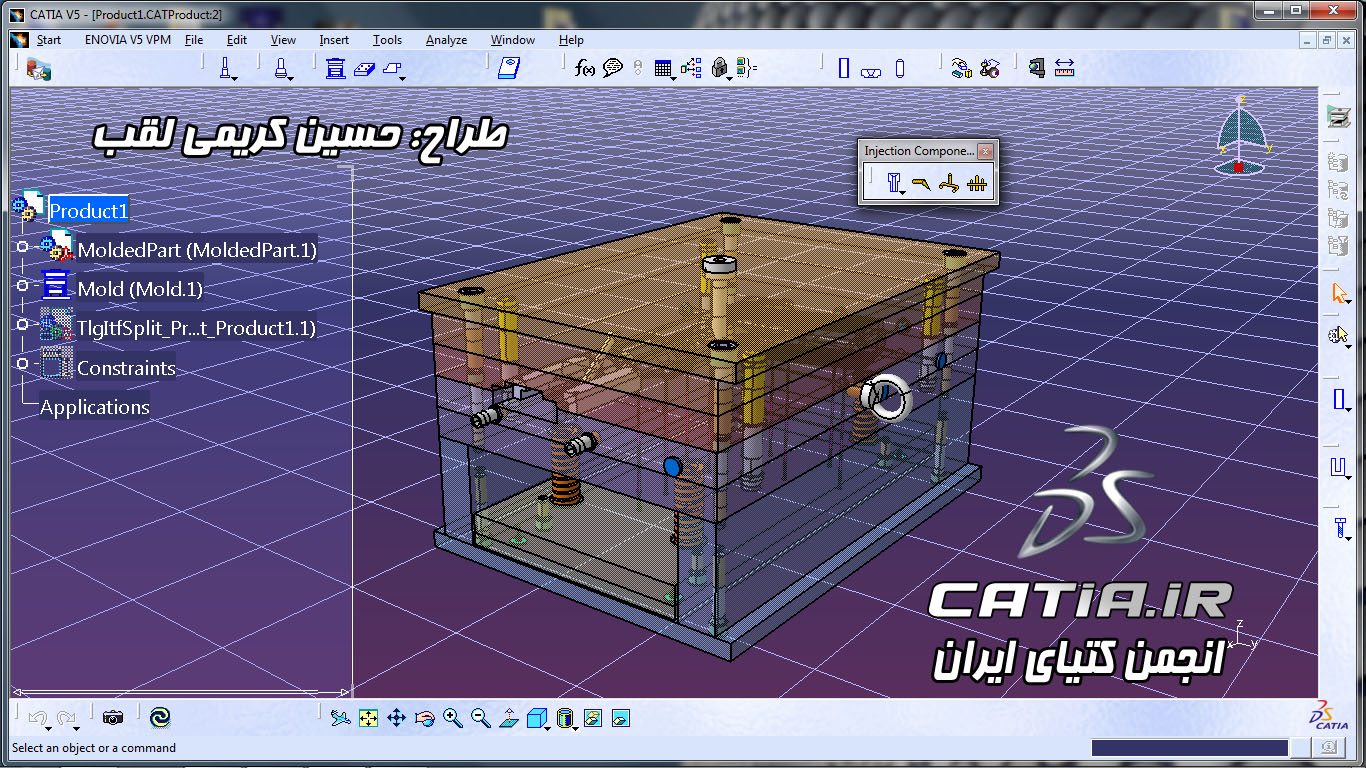Toggle Swap visible space icon
The height and width of the screenshot is (768, 1366).
621,718
